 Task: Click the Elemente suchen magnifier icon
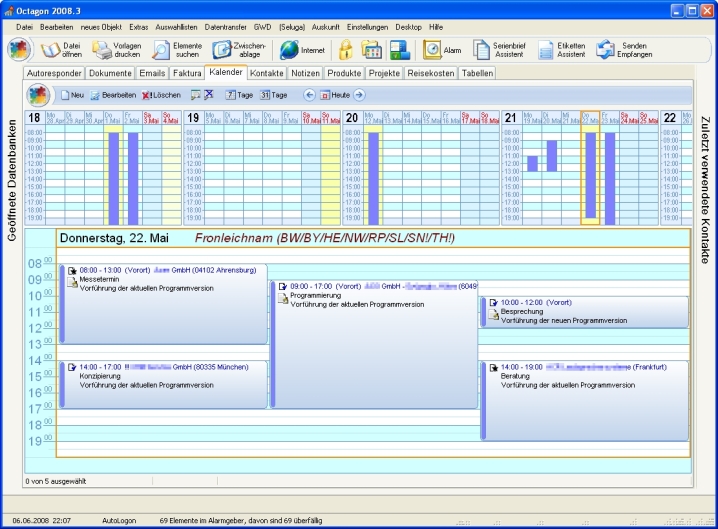point(161,49)
